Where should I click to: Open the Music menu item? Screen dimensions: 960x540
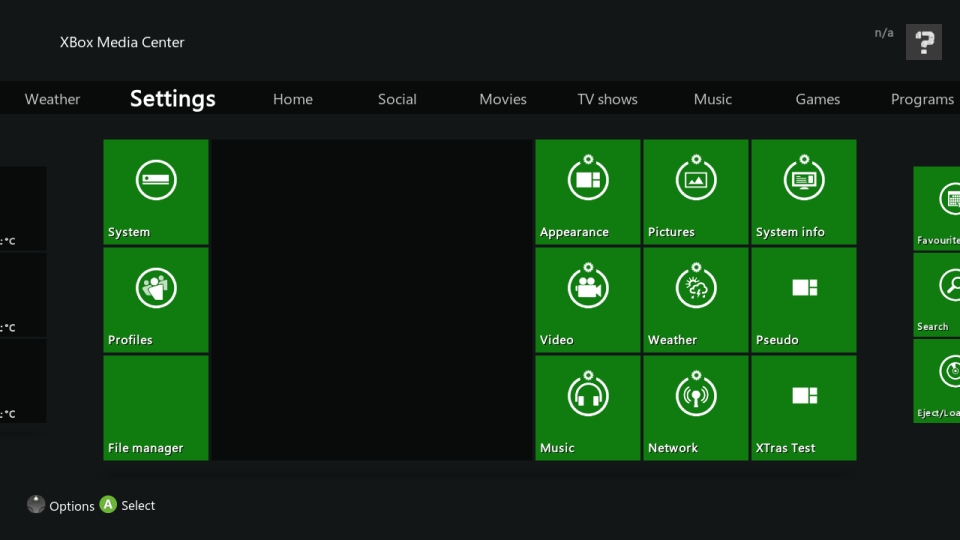(x=713, y=99)
